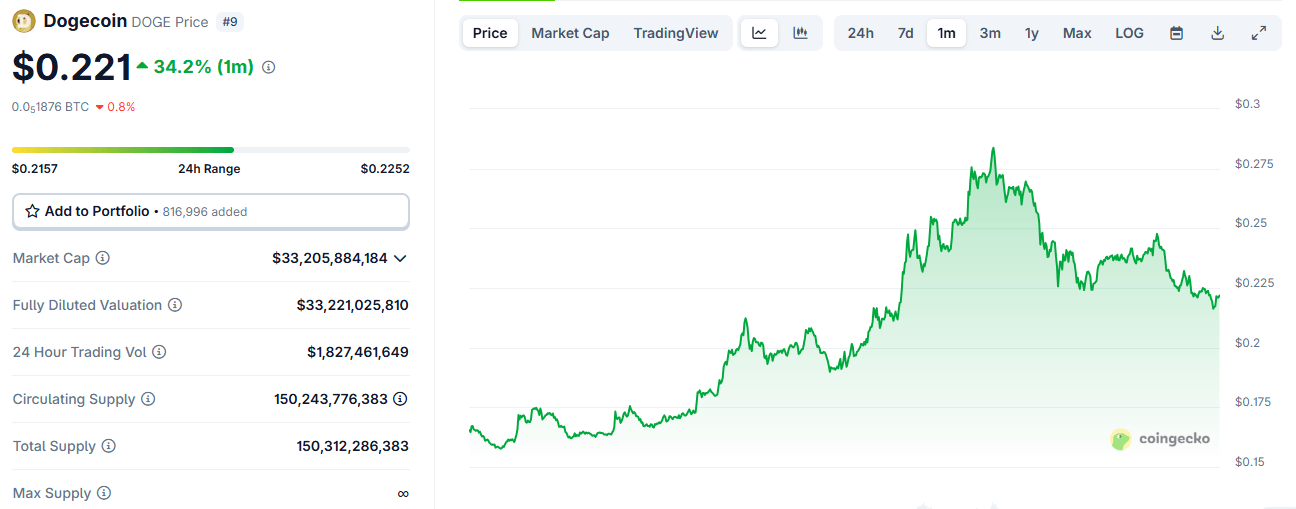Switch to candlestick chart icon
This screenshot has width=1296, height=509.
click(x=800, y=33)
